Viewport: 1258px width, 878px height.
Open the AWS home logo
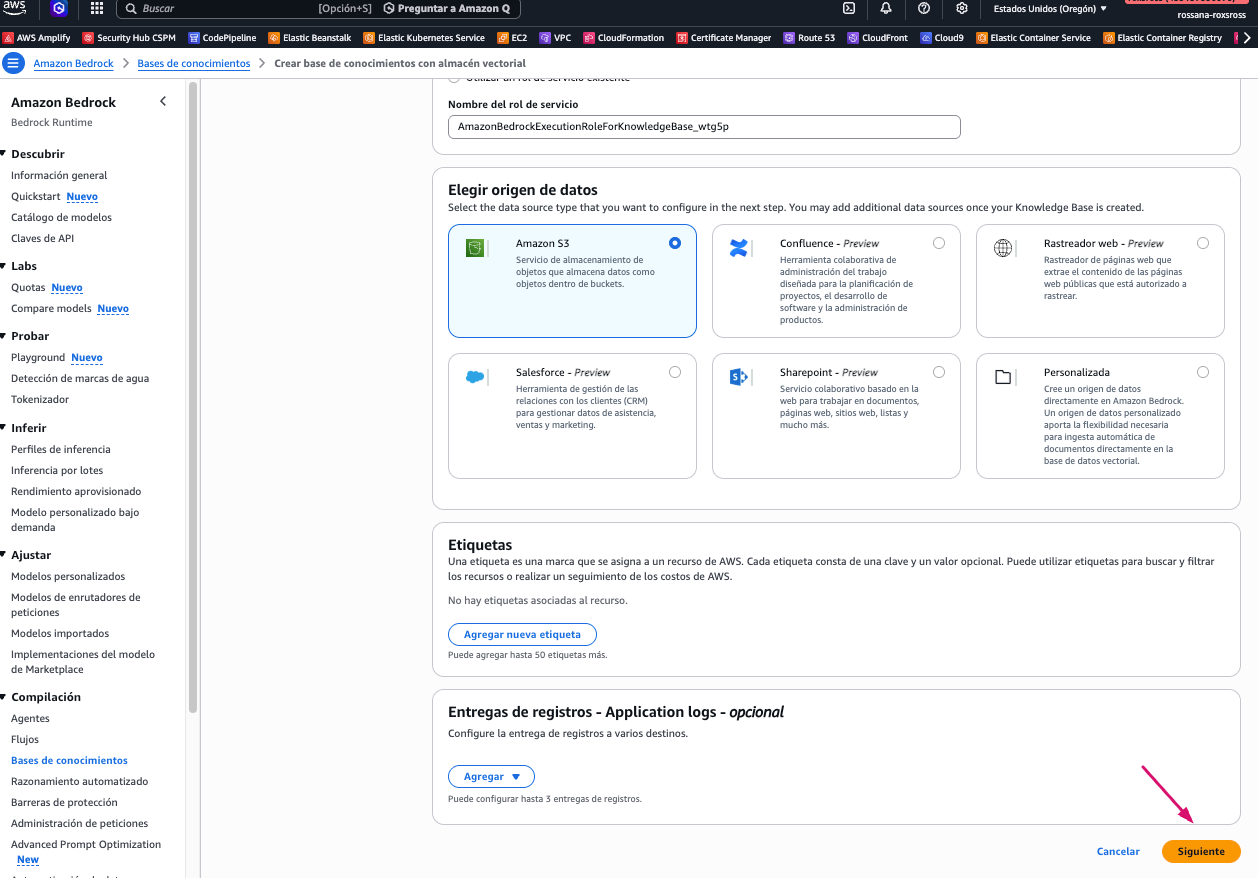(x=14, y=8)
